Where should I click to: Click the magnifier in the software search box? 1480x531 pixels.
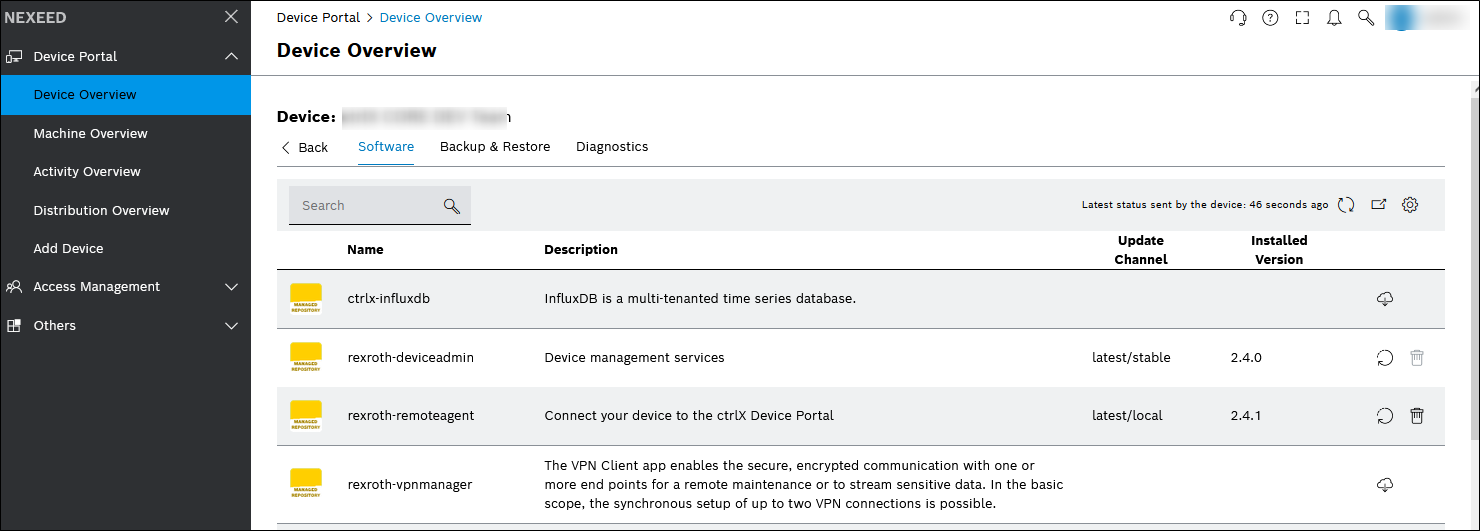(x=451, y=206)
